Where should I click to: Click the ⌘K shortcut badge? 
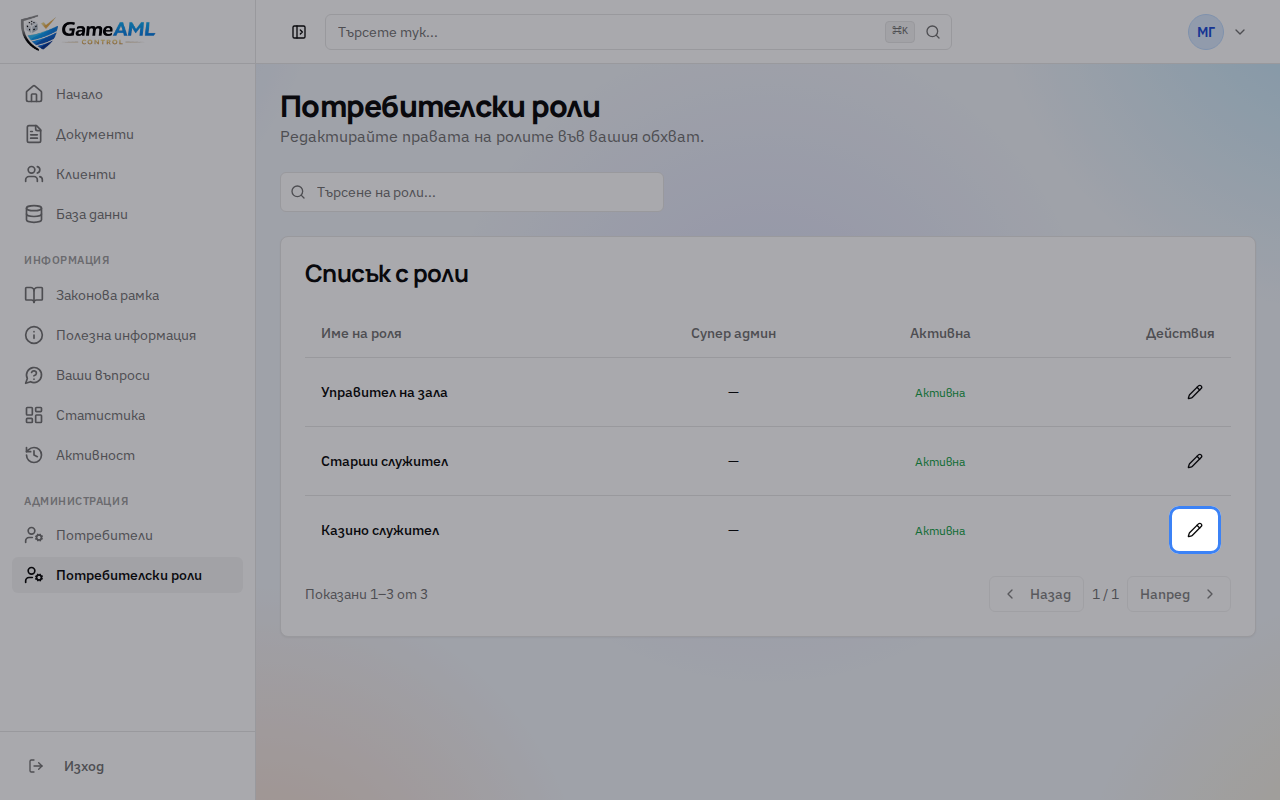point(900,32)
